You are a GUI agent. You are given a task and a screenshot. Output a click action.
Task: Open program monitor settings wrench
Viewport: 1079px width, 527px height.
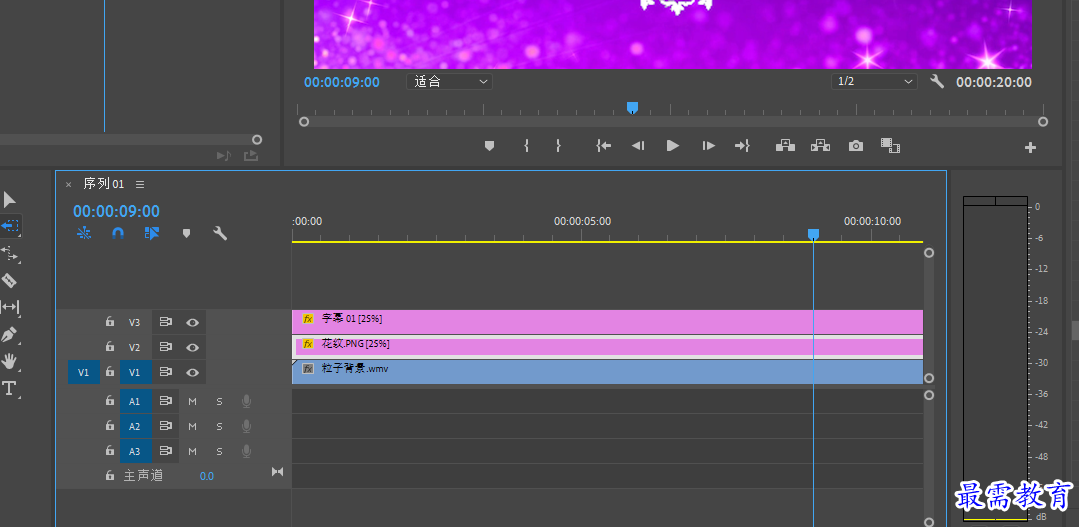937,81
